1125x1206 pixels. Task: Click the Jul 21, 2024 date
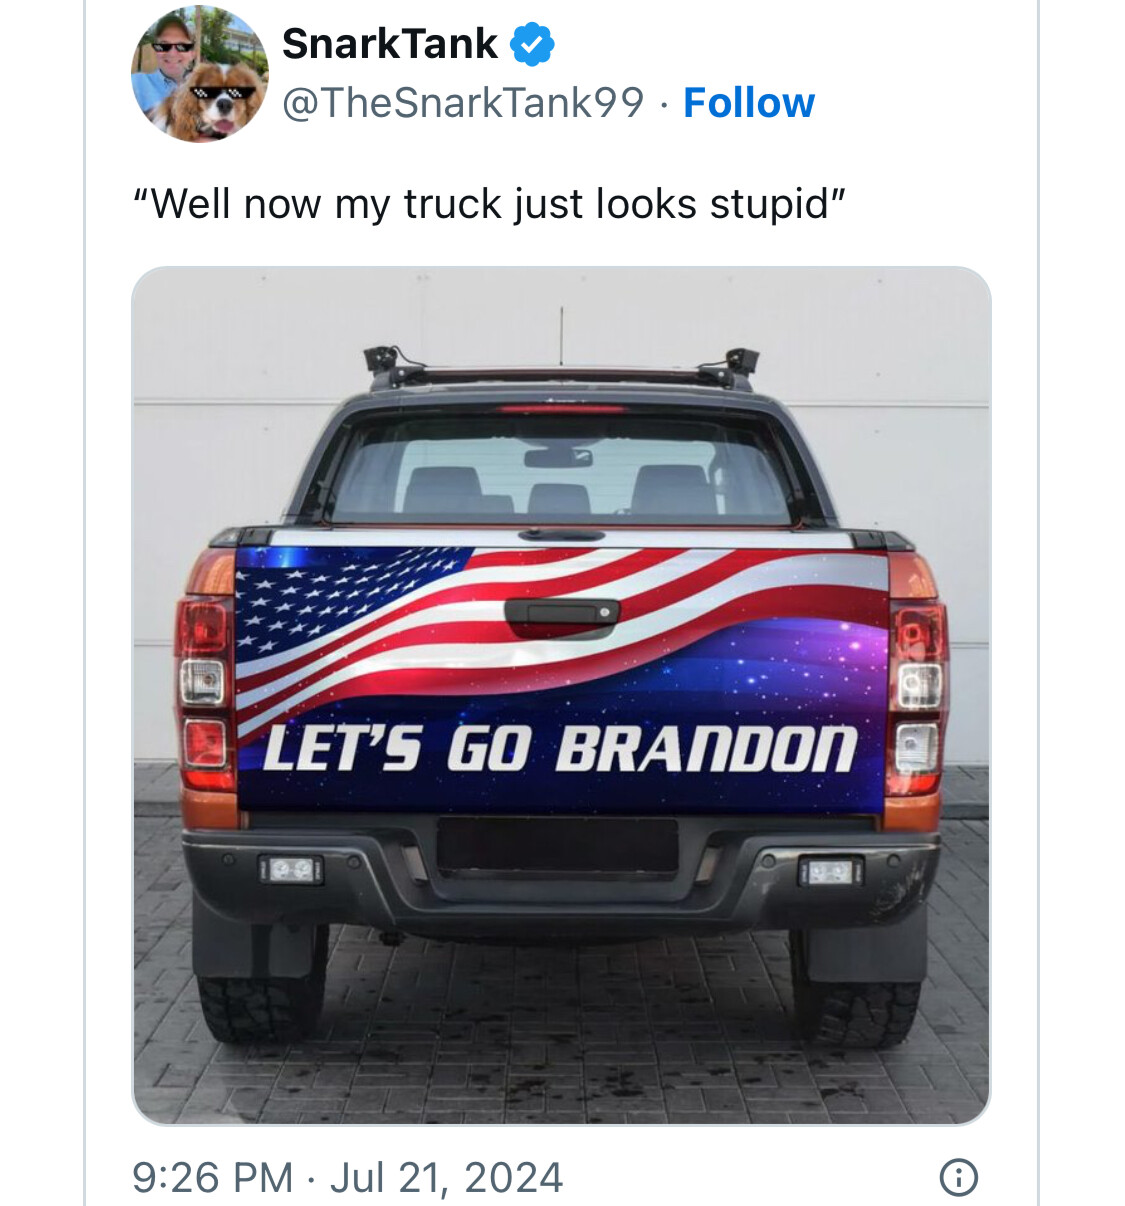pos(446,1177)
